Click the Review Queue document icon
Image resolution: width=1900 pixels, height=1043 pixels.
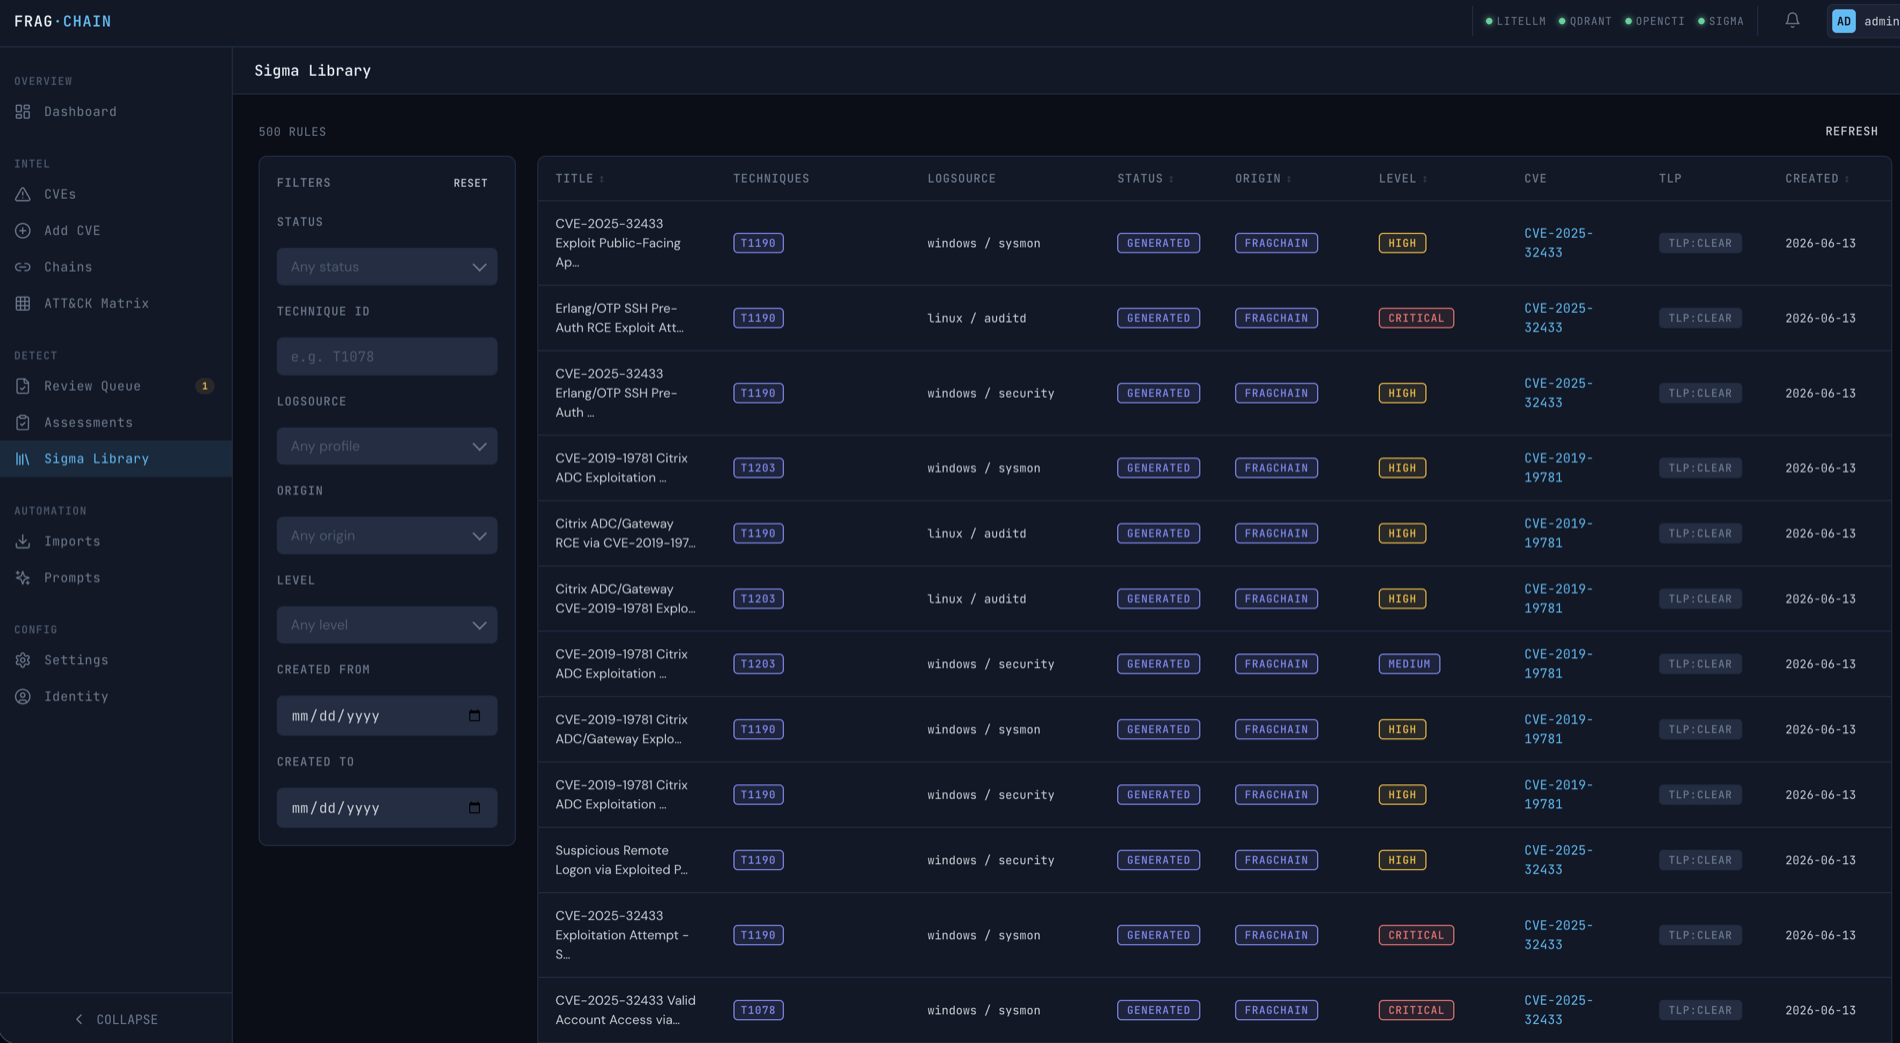click(x=23, y=386)
